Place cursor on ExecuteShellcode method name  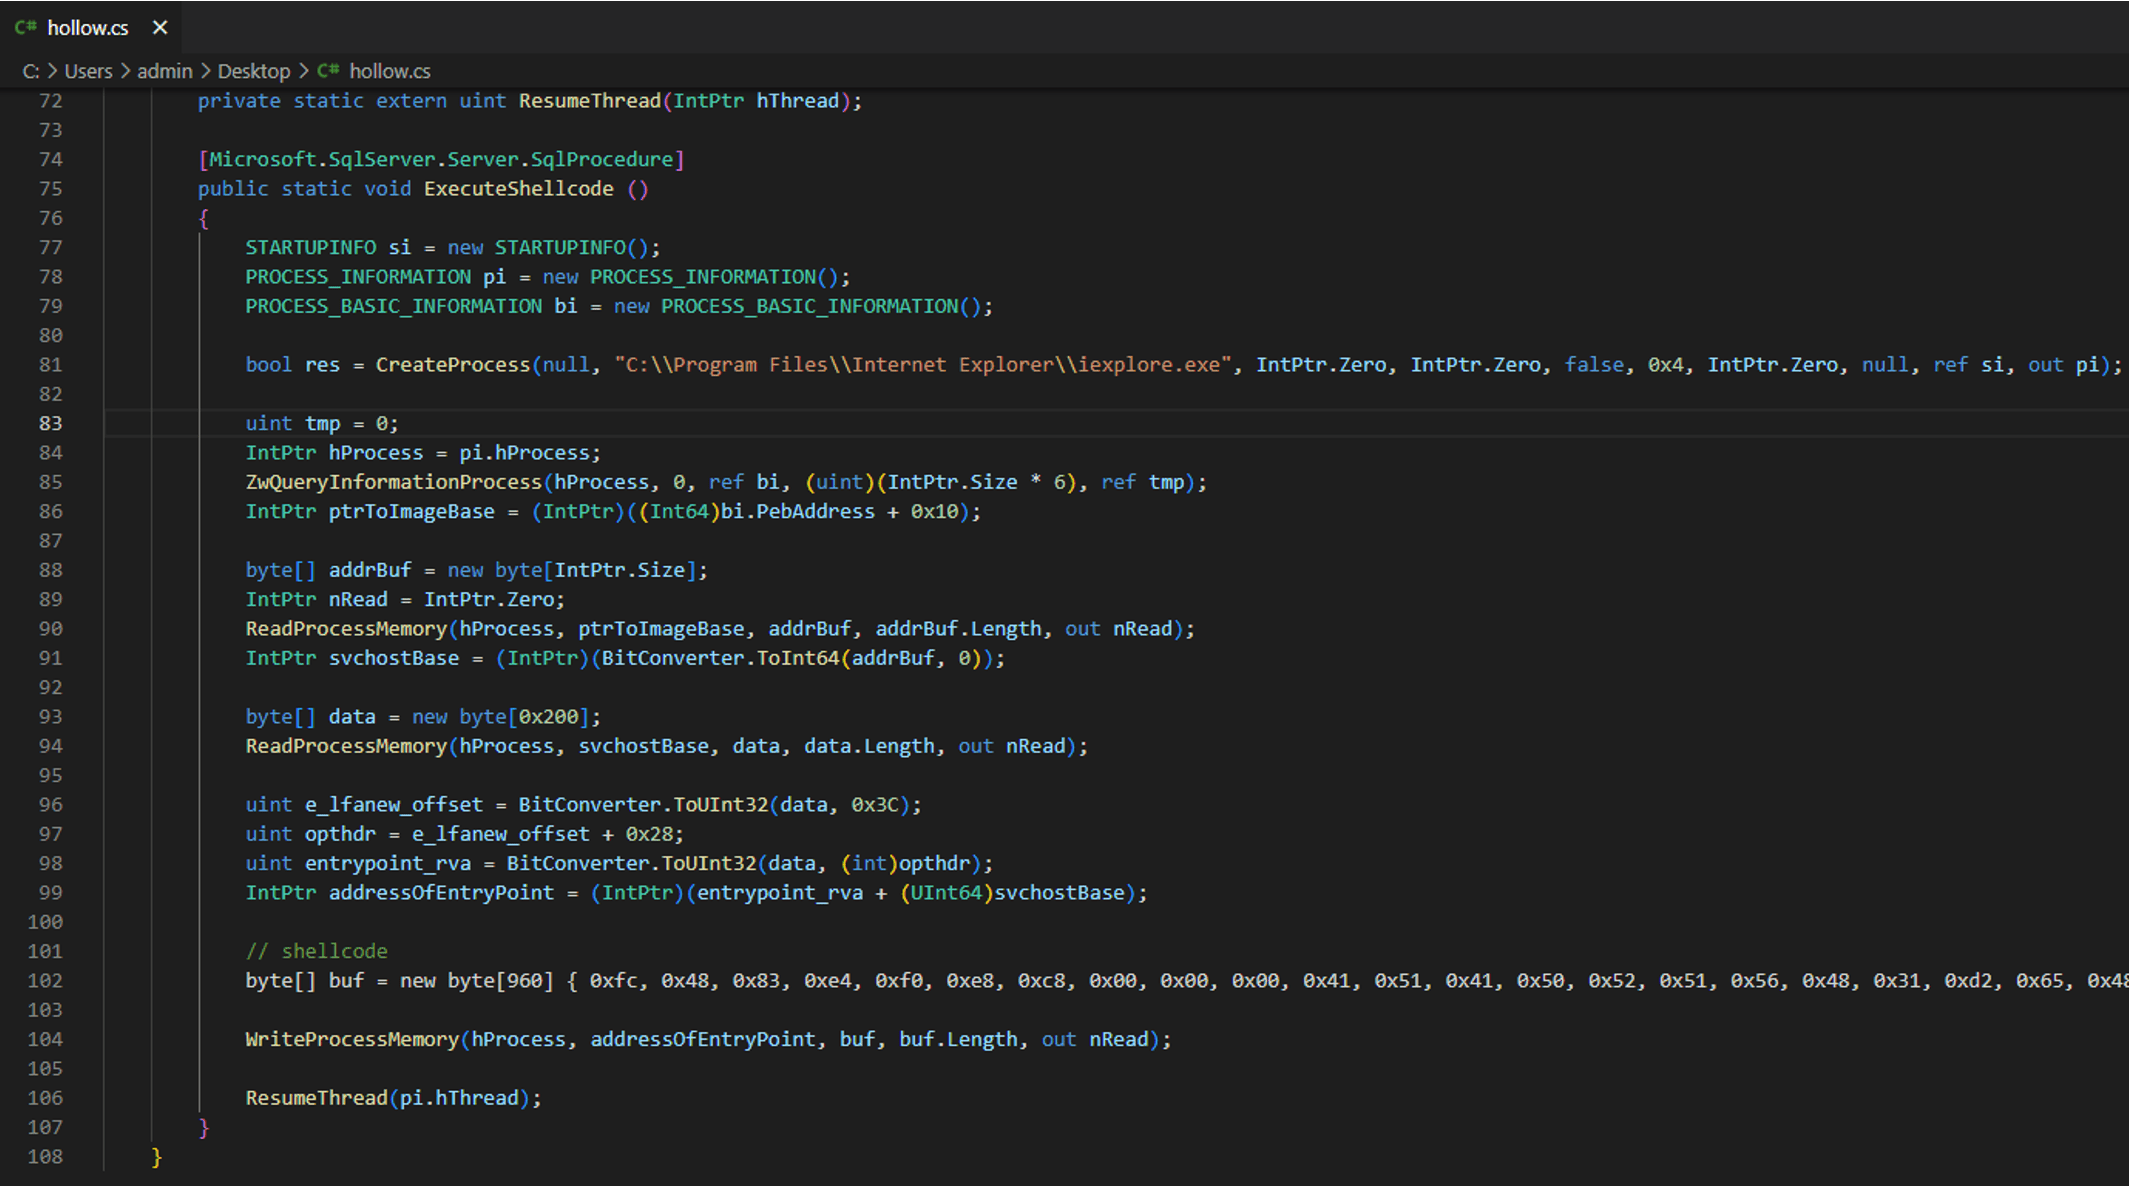pos(518,189)
